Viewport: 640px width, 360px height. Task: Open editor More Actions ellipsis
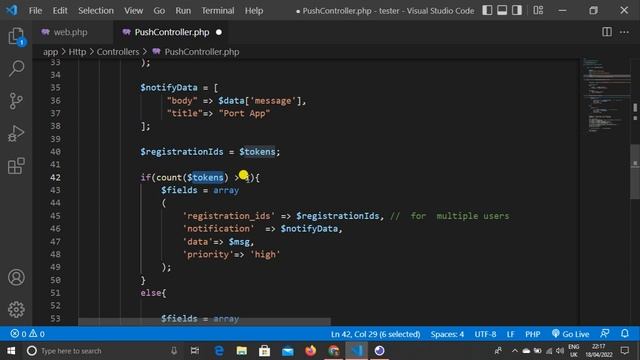pos(624,32)
